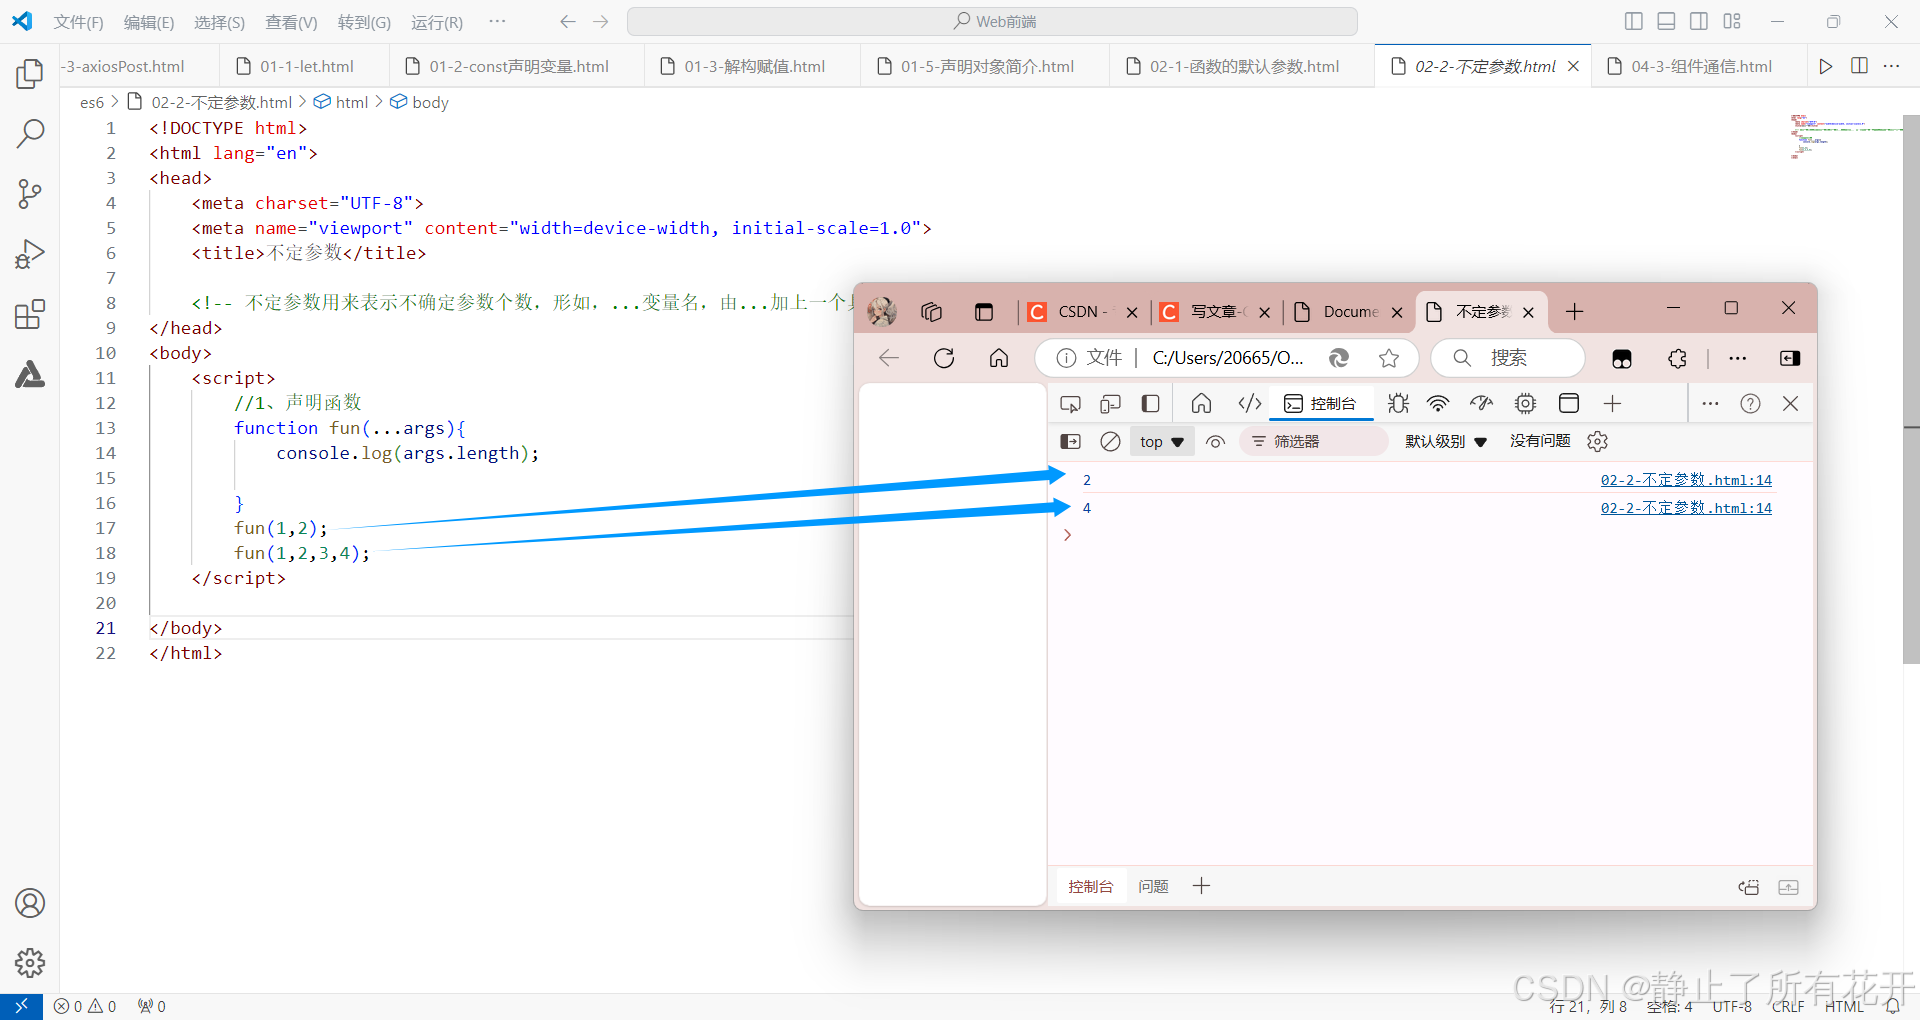Go forward in VS Code navigation history

[x=600, y=21]
